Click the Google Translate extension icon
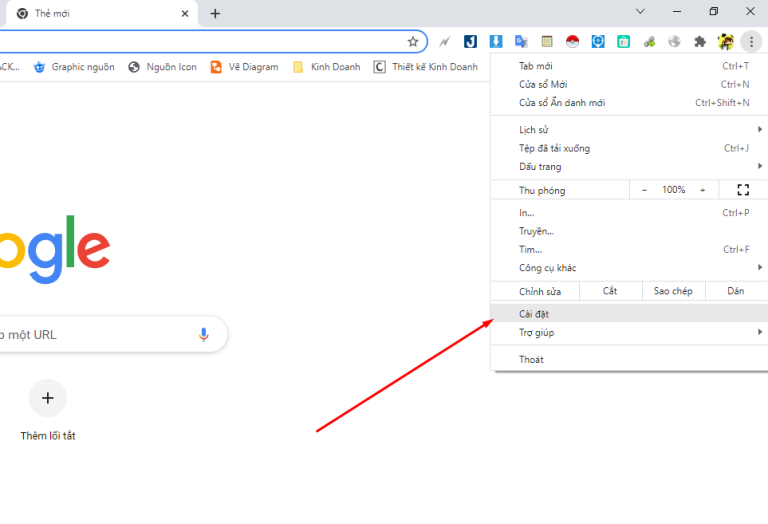768x524 pixels. pos(521,42)
